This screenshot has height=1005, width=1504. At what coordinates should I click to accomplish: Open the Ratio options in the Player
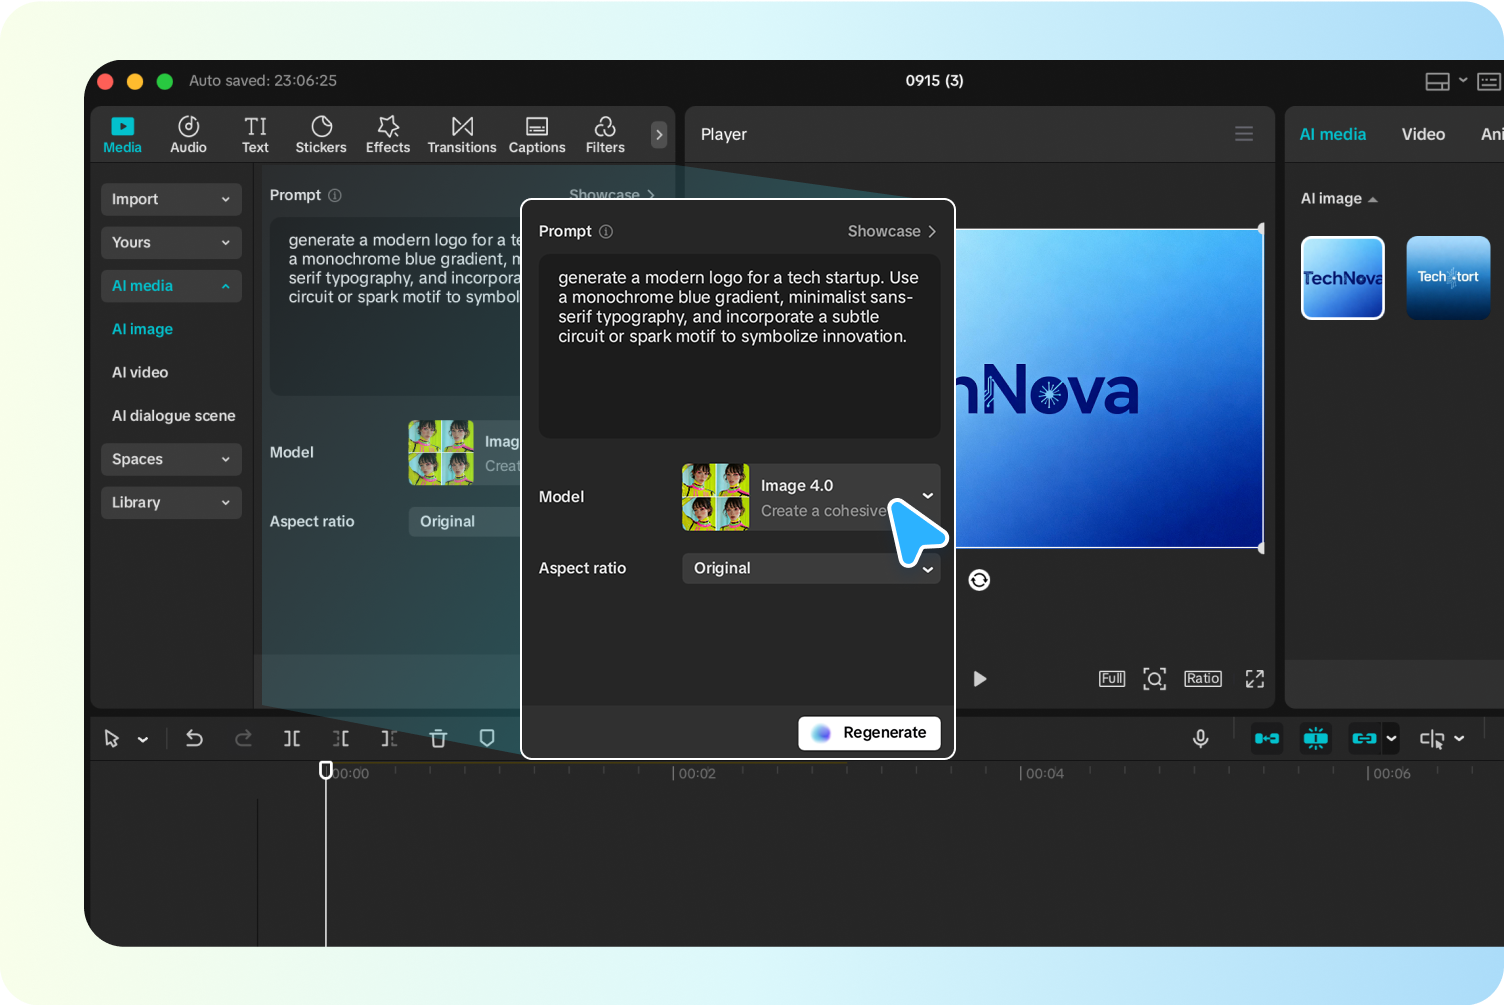point(1203,679)
